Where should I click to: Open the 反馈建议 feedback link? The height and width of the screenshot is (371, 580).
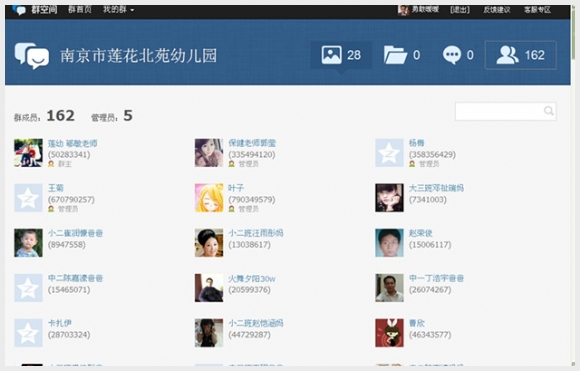496,10
